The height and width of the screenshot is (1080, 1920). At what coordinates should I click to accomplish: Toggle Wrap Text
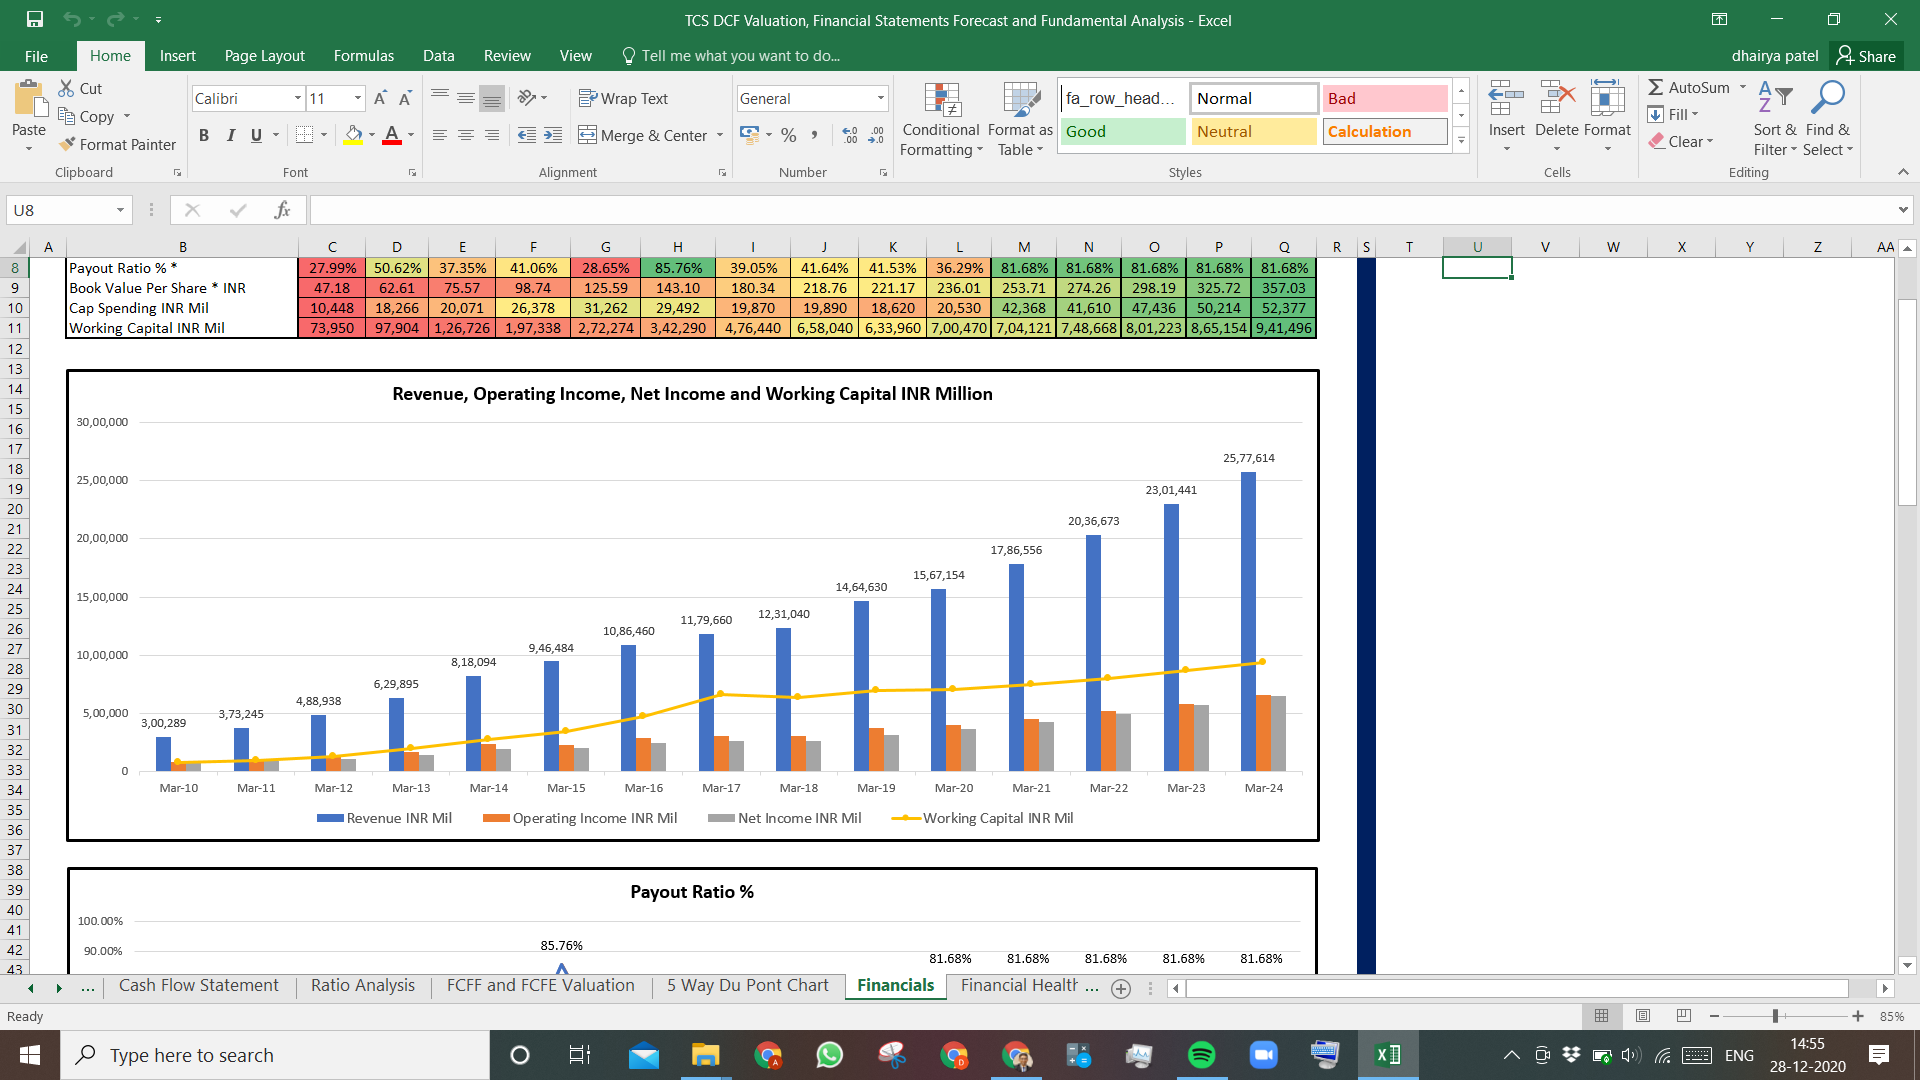pyautogui.click(x=623, y=98)
